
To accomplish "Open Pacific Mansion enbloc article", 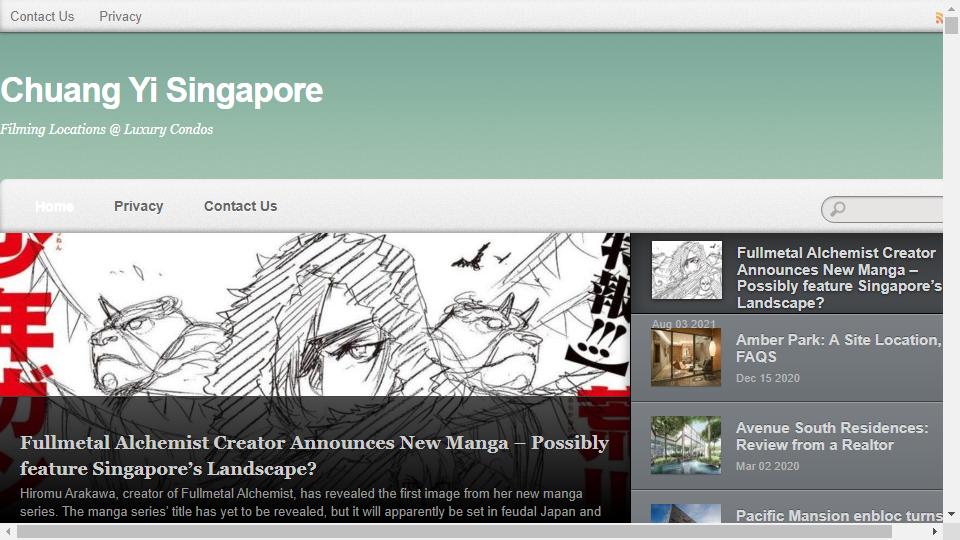I will (x=839, y=516).
